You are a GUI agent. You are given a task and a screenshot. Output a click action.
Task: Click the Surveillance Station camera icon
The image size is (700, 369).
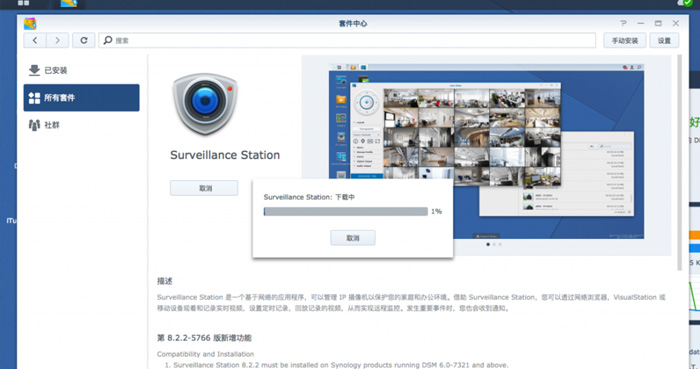[205, 104]
